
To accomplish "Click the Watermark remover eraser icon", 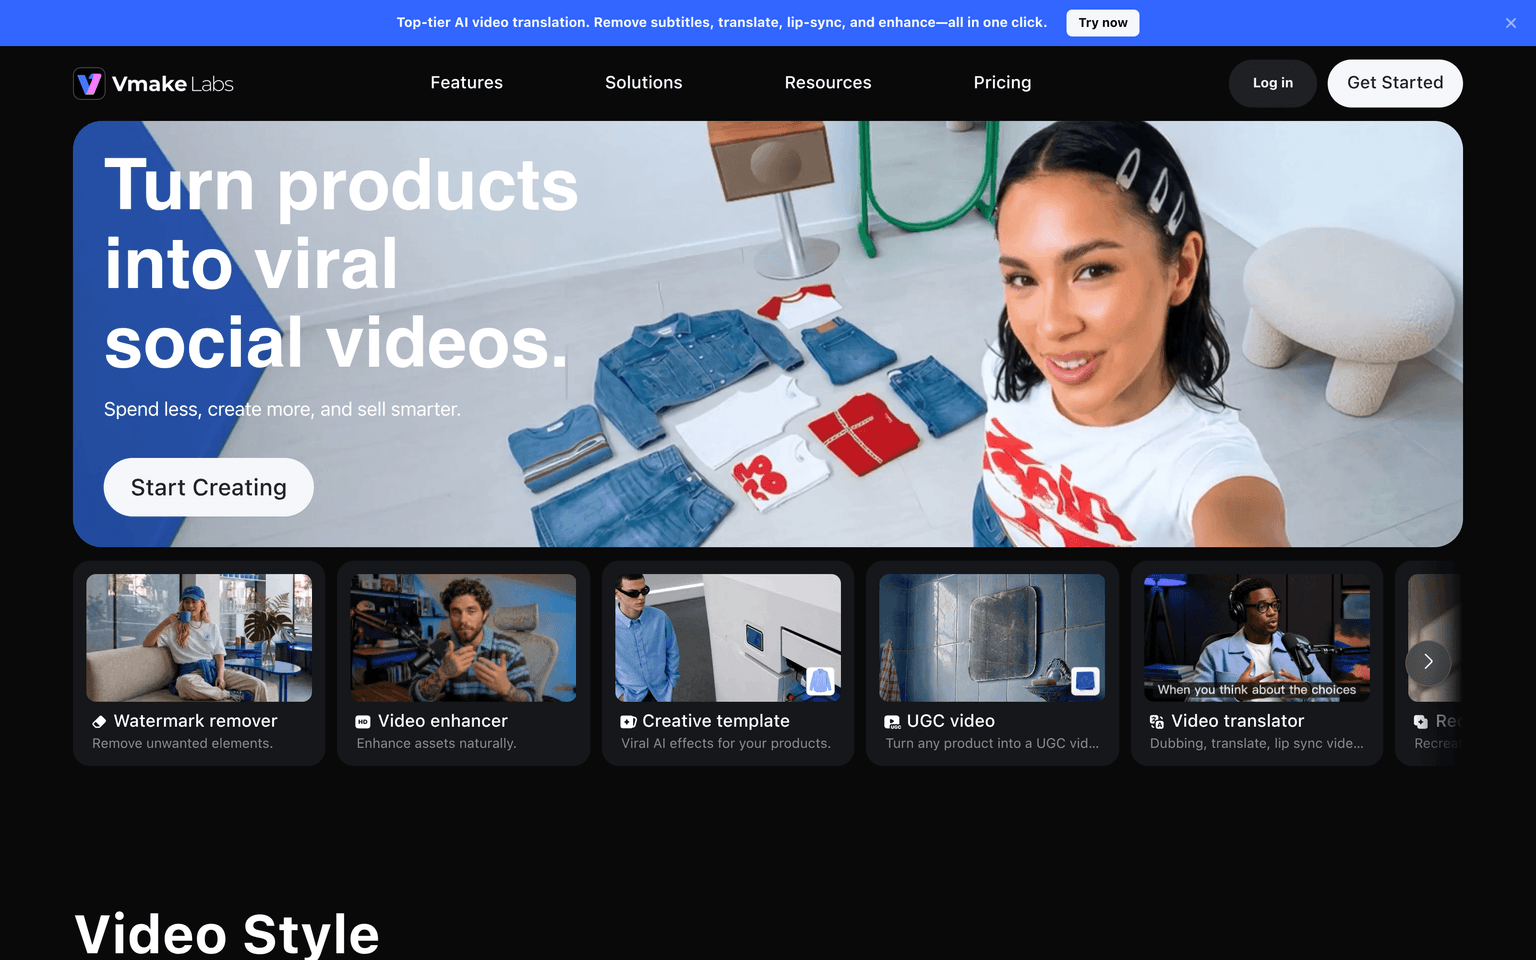I will coord(99,722).
